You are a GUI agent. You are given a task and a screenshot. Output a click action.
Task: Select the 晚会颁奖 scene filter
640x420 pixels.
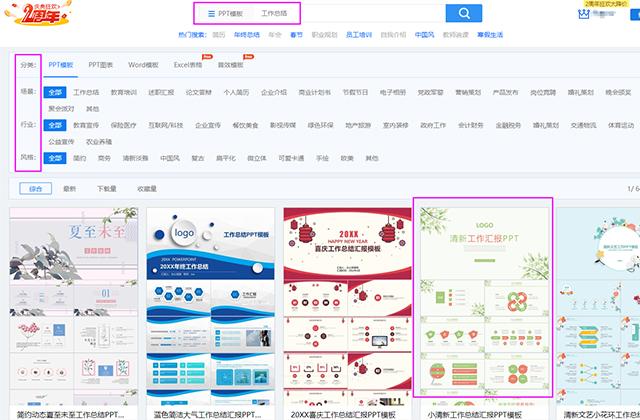click(x=618, y=92)
